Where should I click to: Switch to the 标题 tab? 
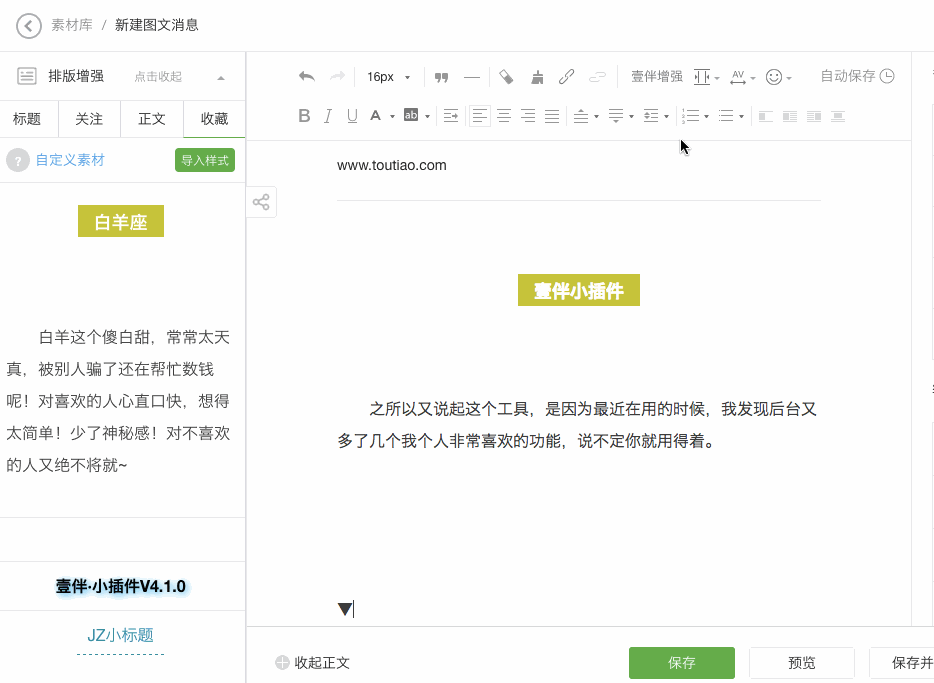tap(27, 119)
